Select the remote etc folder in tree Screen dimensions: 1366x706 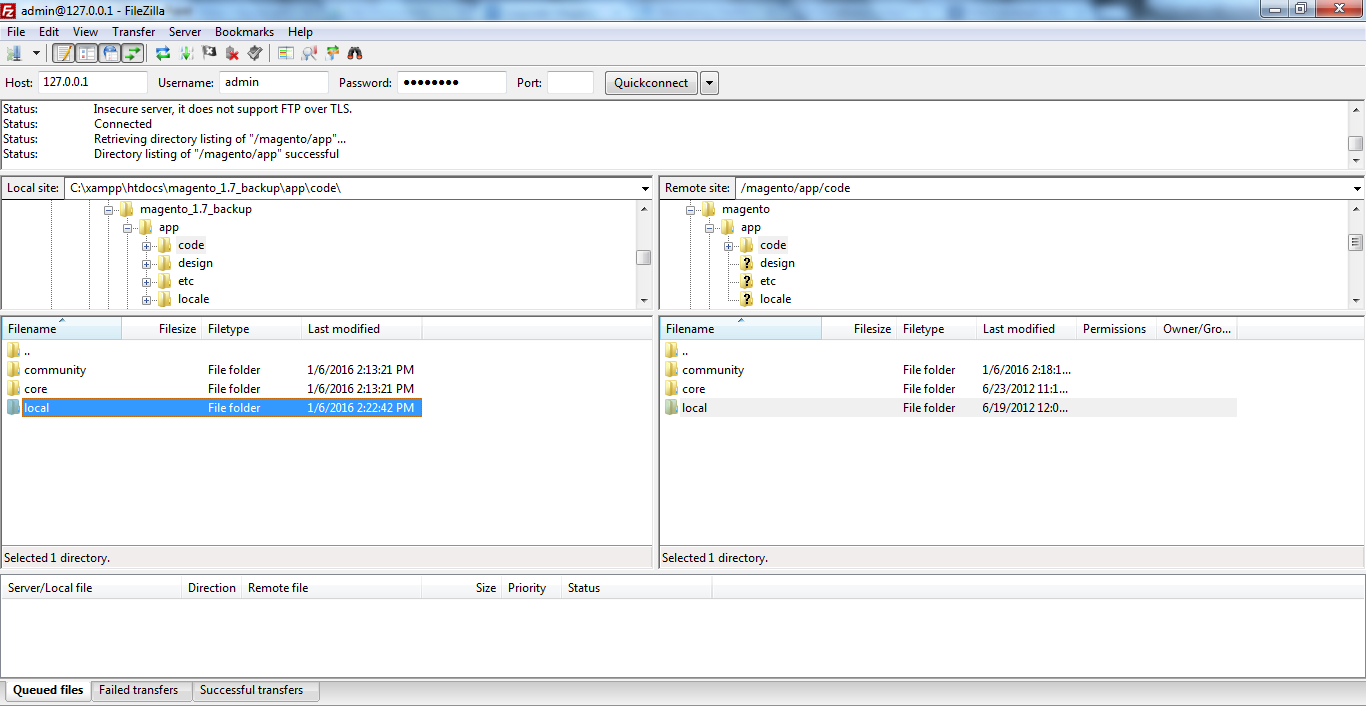[x=758, y=282]
